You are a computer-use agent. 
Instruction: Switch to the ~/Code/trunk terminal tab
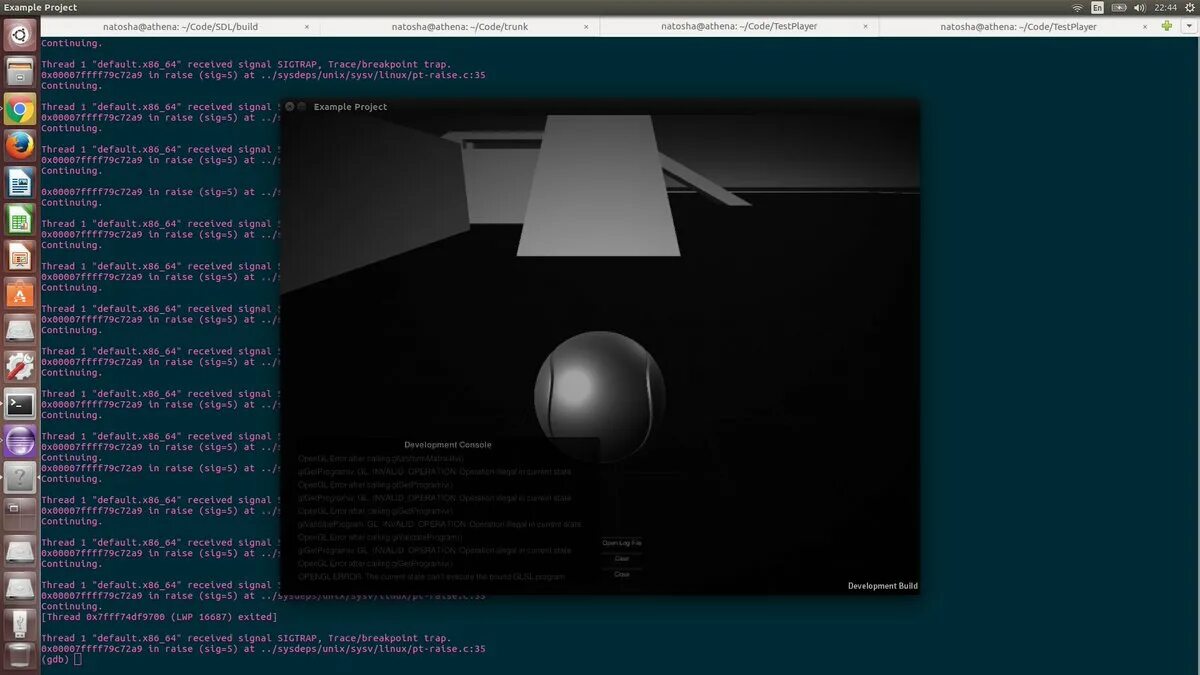[460, 26]
